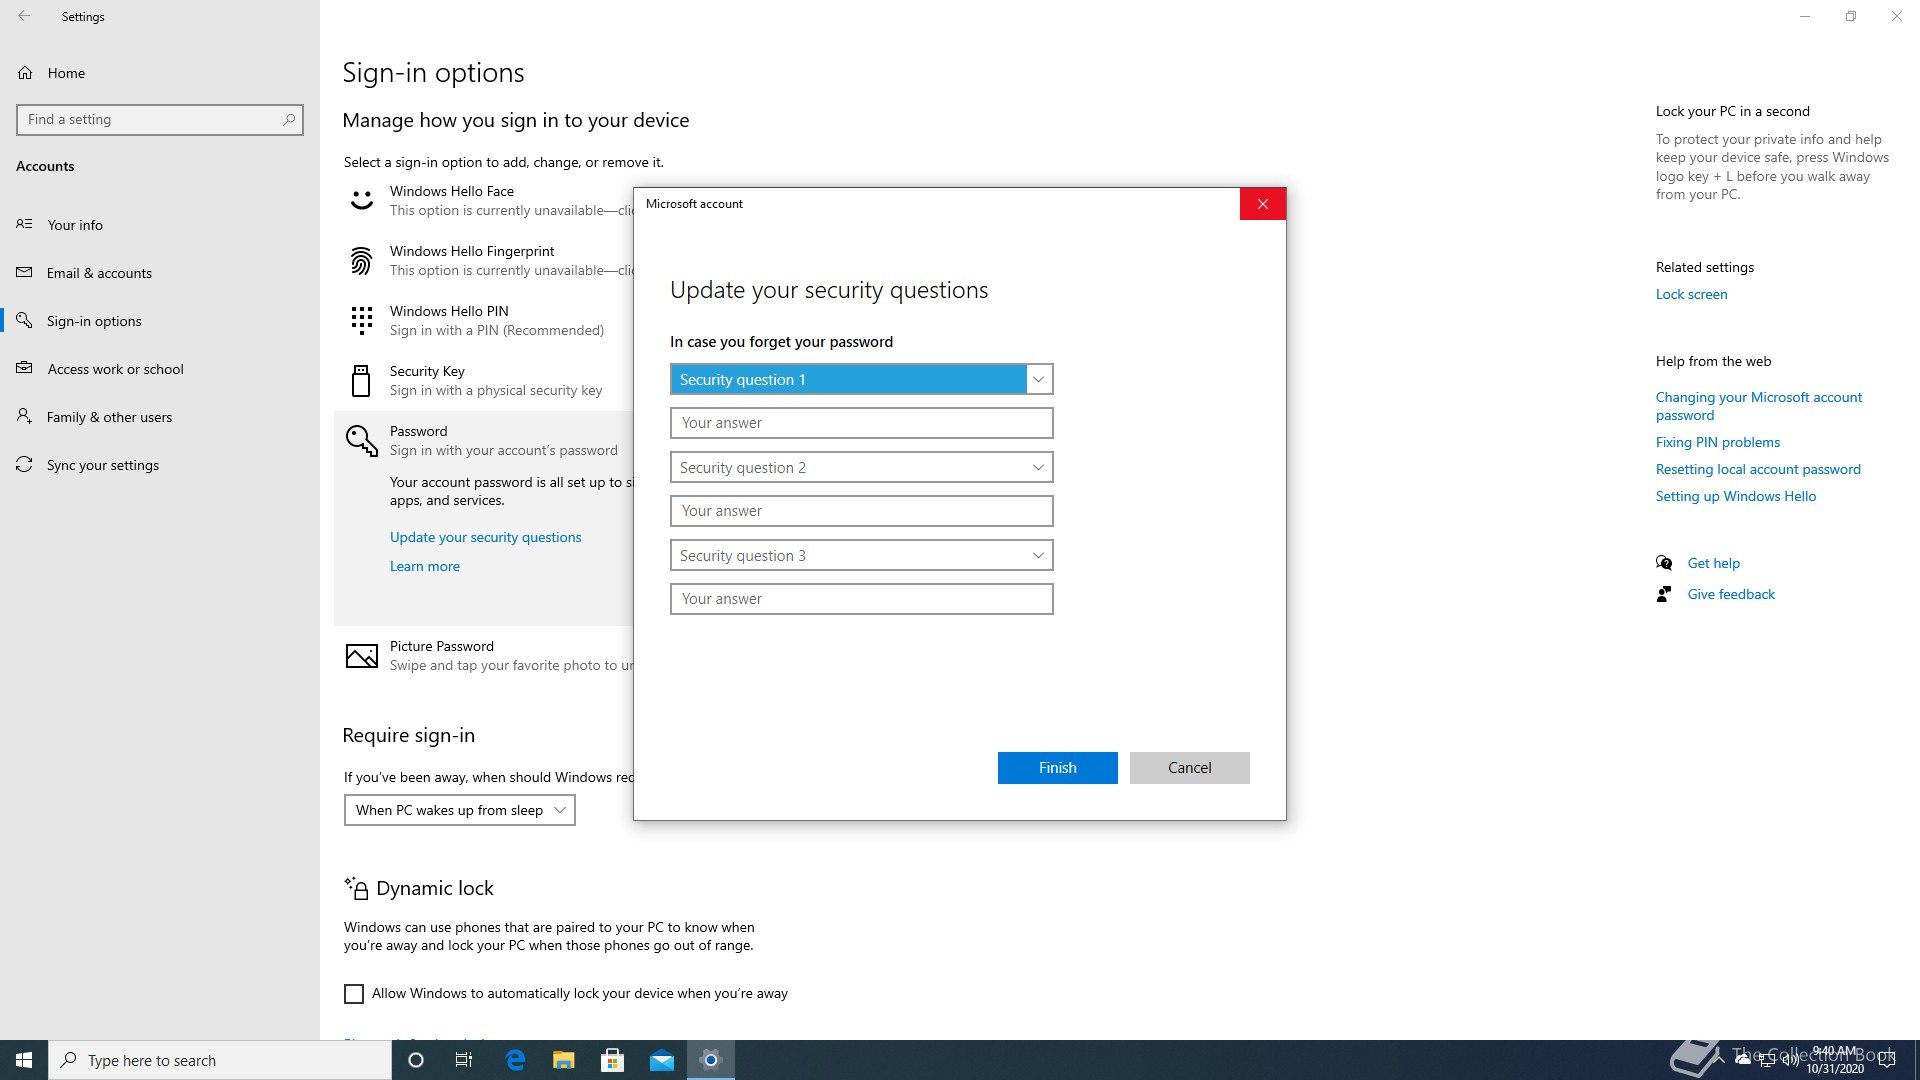
Task: Click the Finish button
Action: tap(1057, 768)
